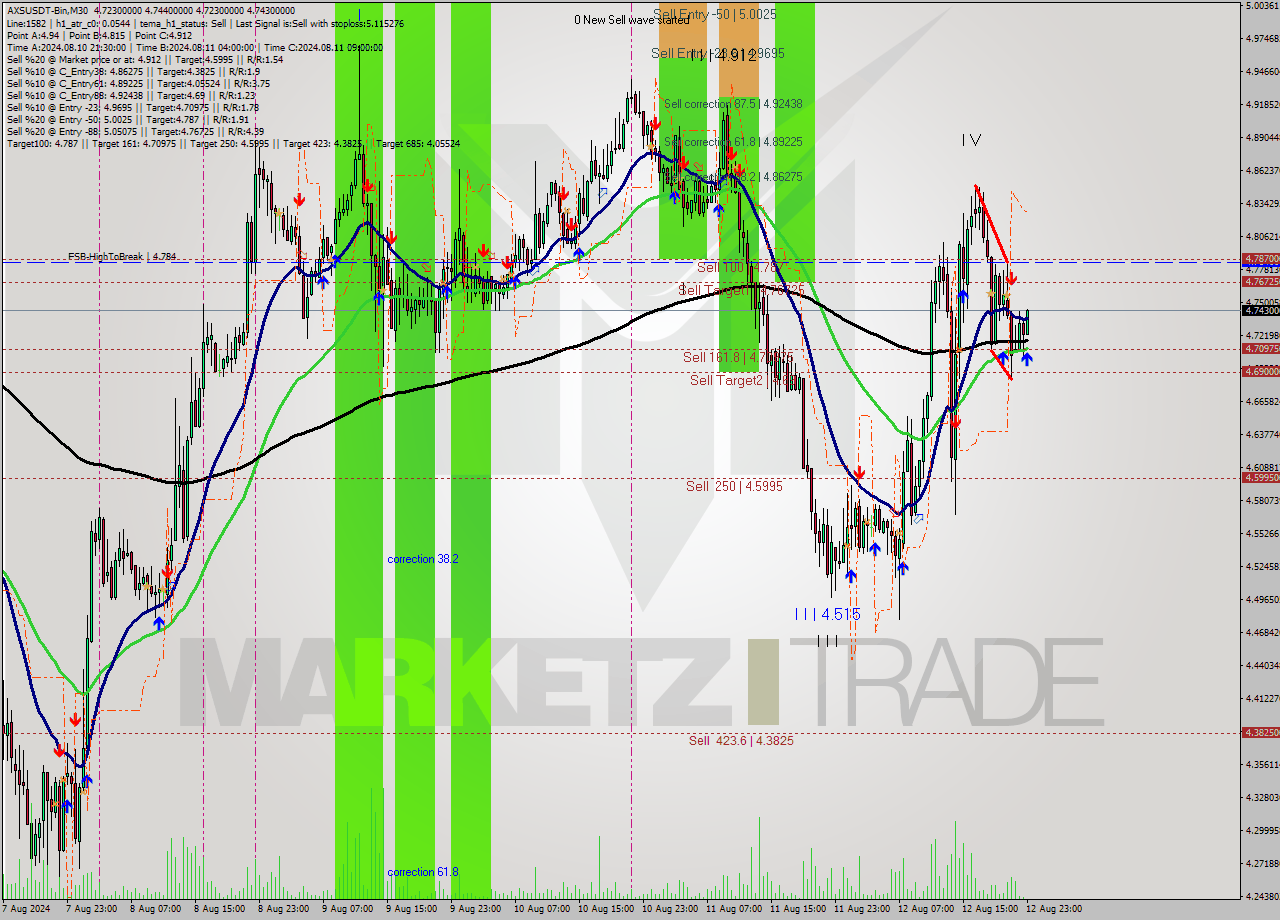Click the 'FSB-HighToBreak | 4.784' level label
1280x920 pixels.
[122, 257]
